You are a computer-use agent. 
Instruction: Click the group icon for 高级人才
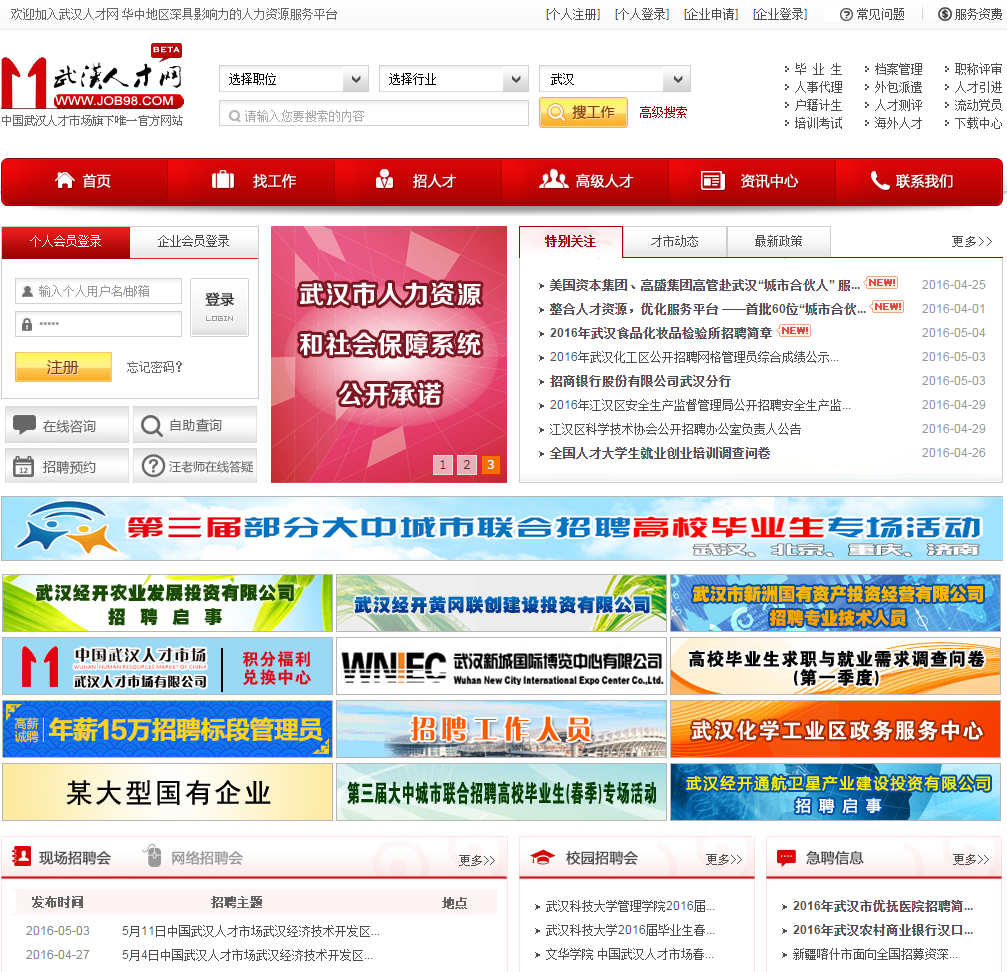[x=553, y=180]
